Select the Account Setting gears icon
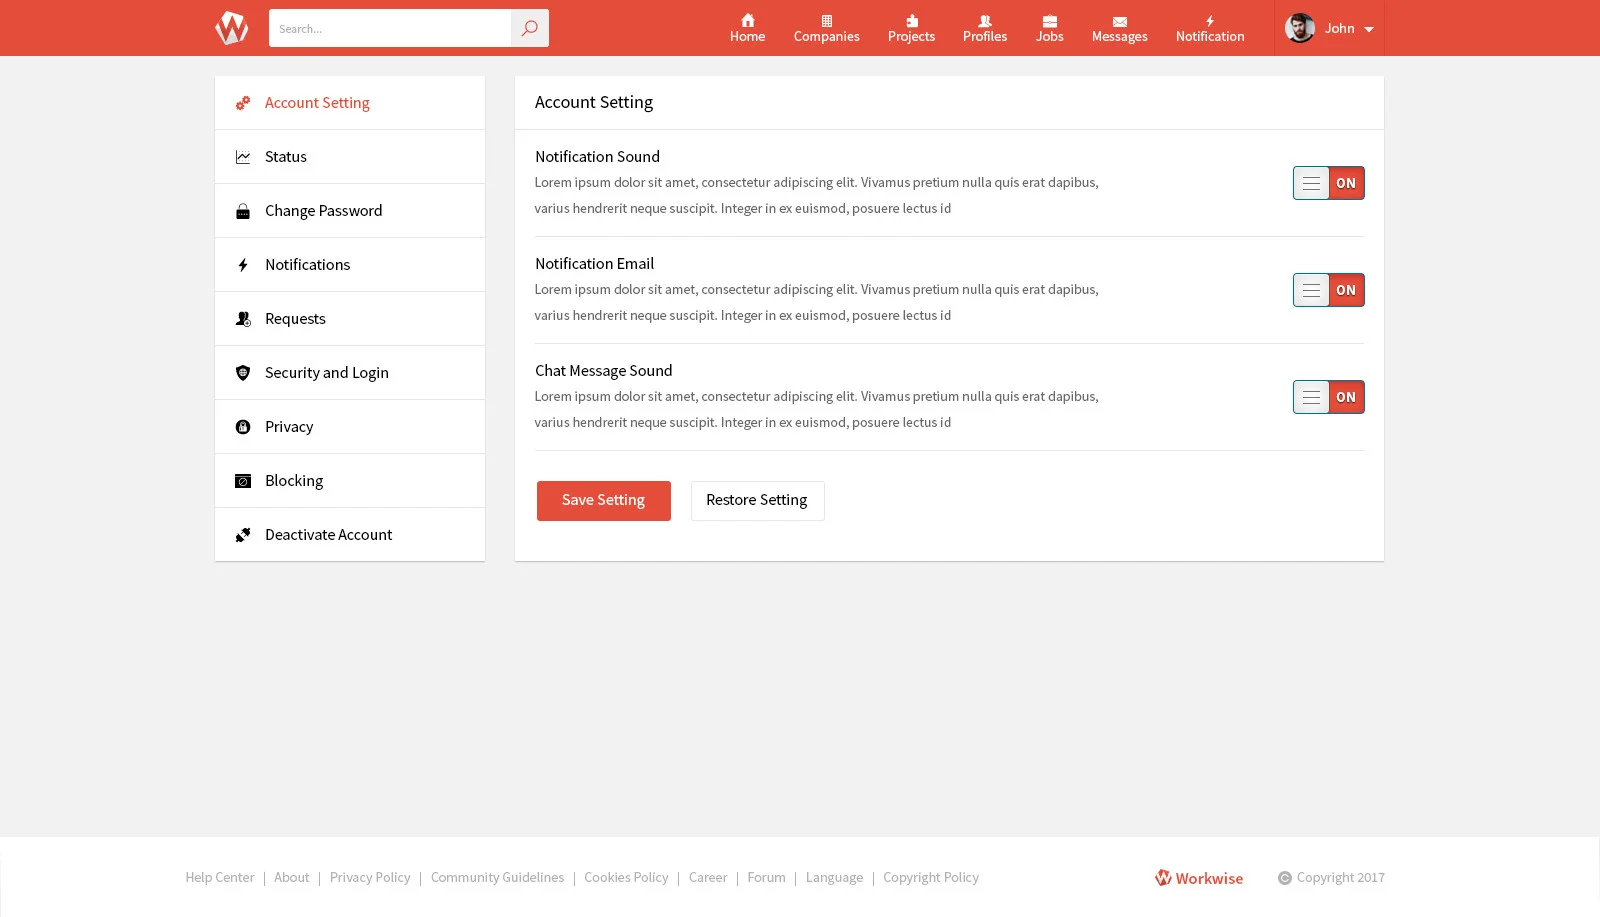 pos(243,102)
